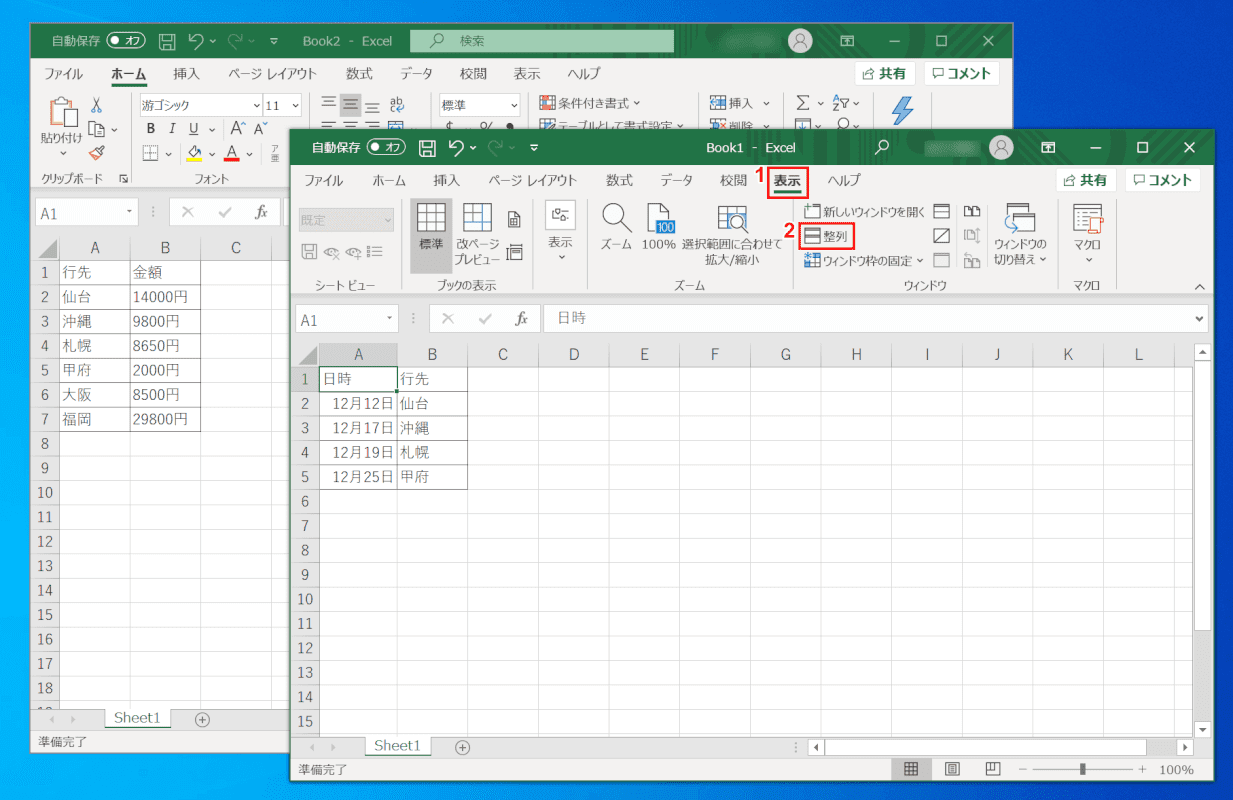
Task: Click 選択範囲に合わせて拡大/縮小 button
Action: tap(732, 235)
